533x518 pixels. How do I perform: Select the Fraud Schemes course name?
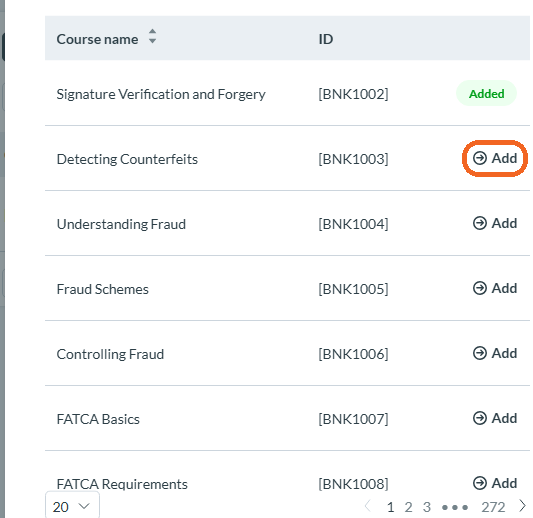(102, 289)
